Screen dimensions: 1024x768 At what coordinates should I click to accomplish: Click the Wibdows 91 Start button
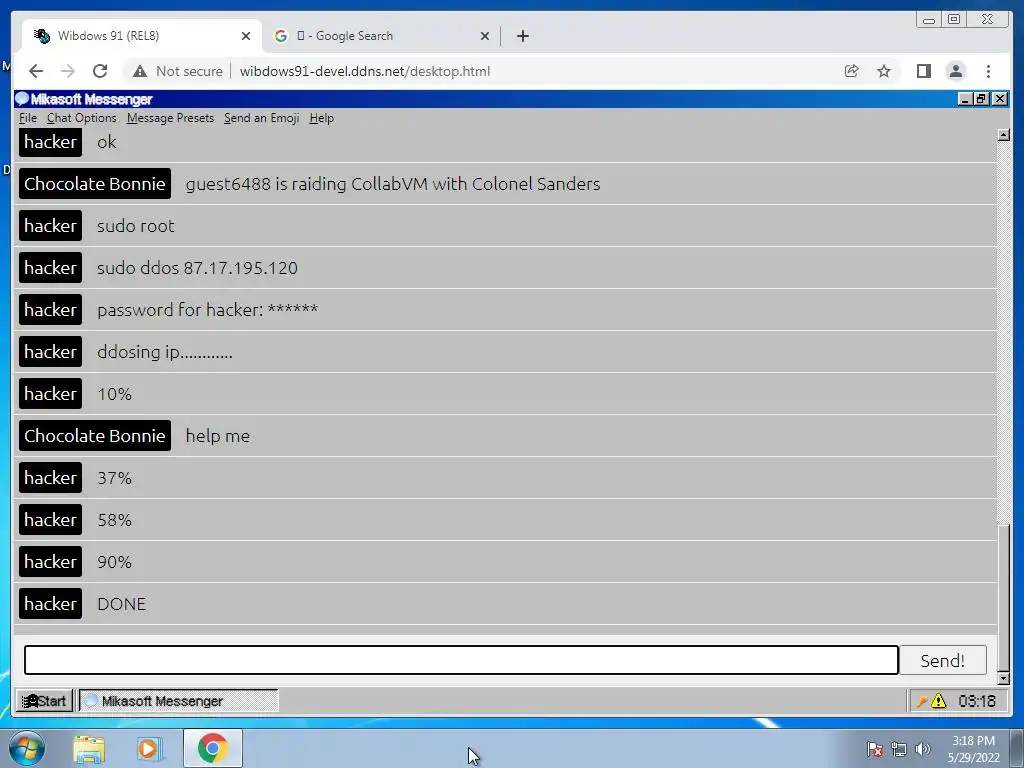[44, 701]
